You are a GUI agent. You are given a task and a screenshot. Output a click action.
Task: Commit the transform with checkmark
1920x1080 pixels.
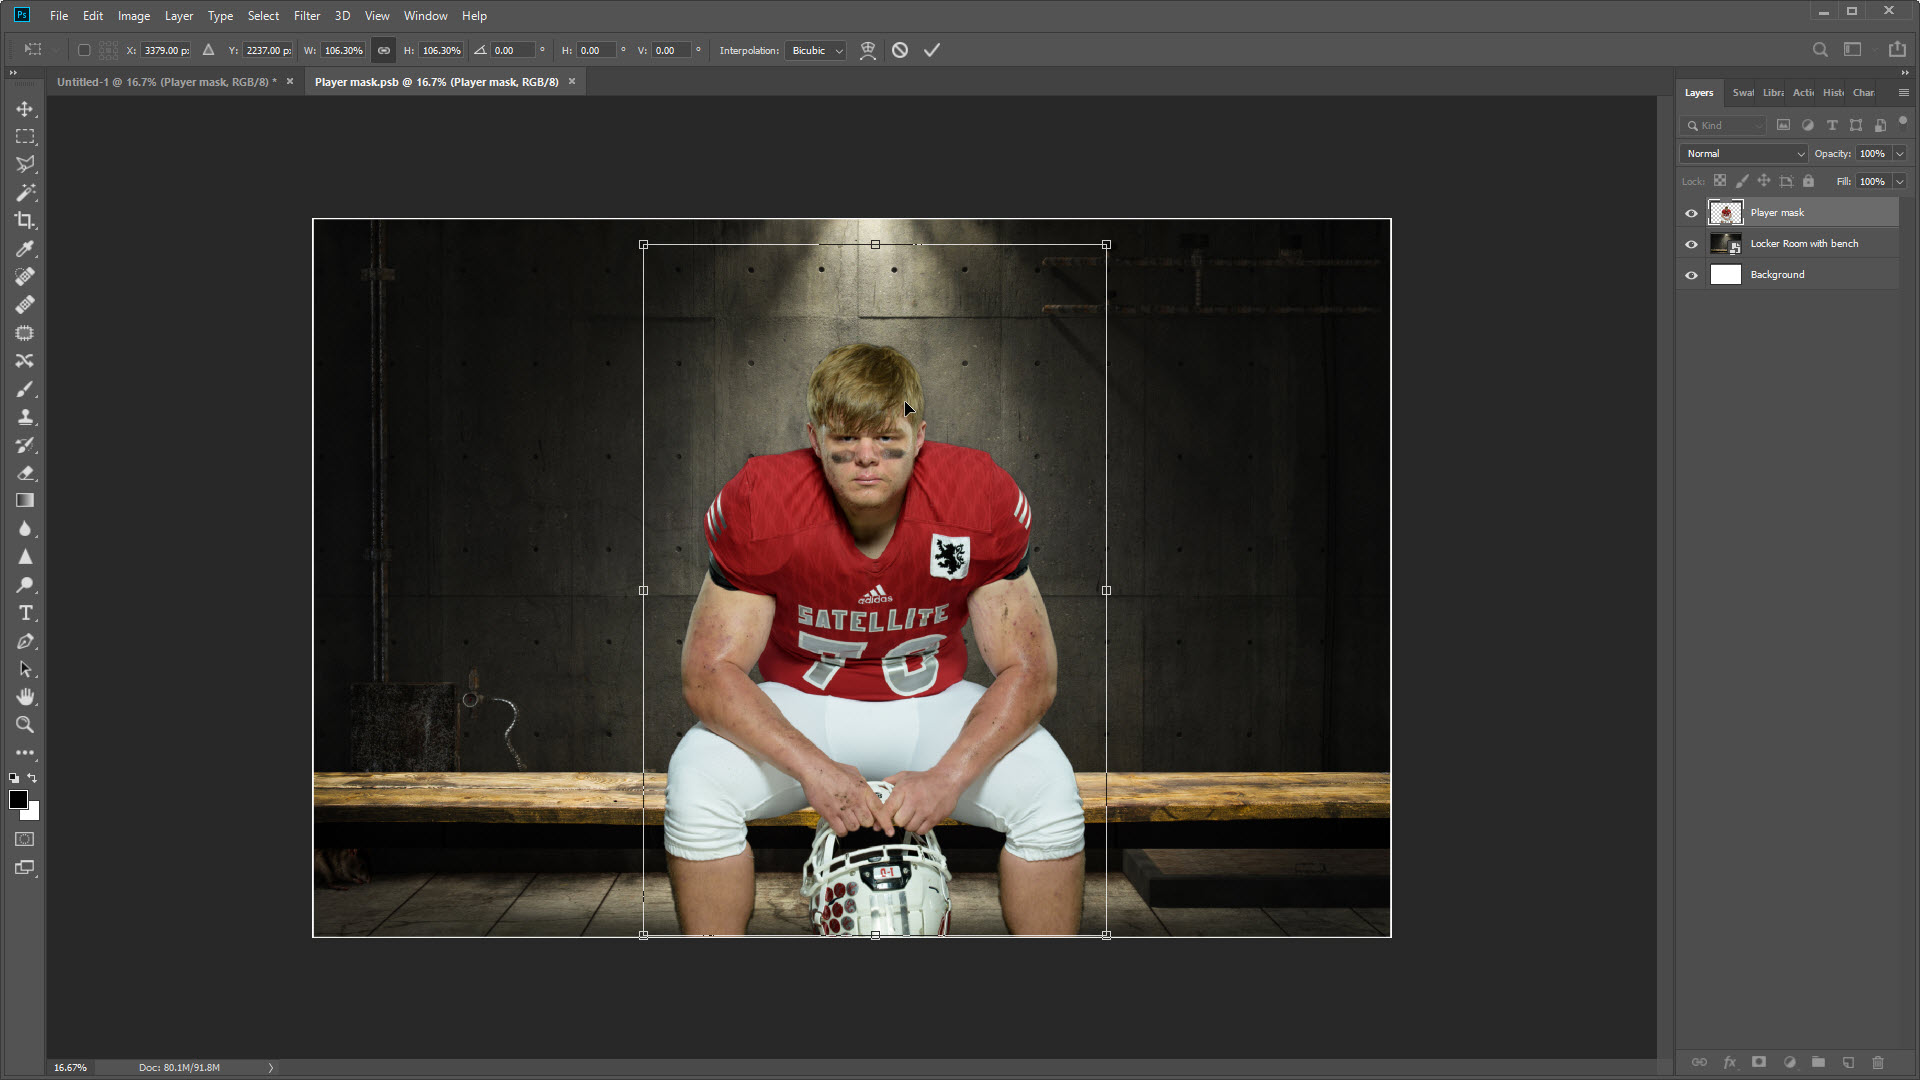931,50
